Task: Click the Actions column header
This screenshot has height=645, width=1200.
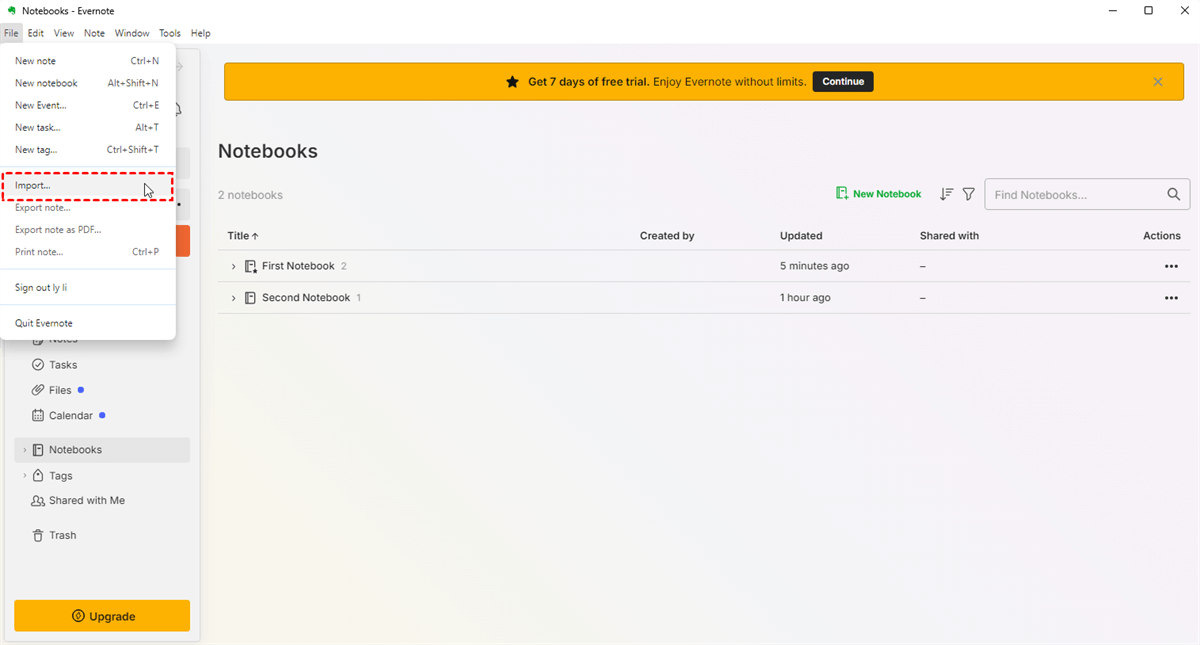Action: tap(1162, 236)
